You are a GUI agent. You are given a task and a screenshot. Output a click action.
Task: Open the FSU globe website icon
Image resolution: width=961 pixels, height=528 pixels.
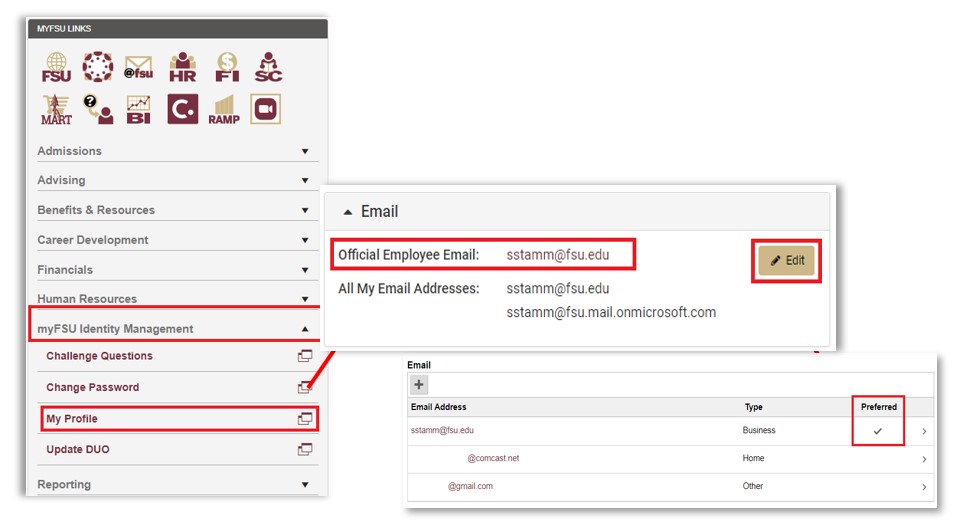(x=57, y=66)
